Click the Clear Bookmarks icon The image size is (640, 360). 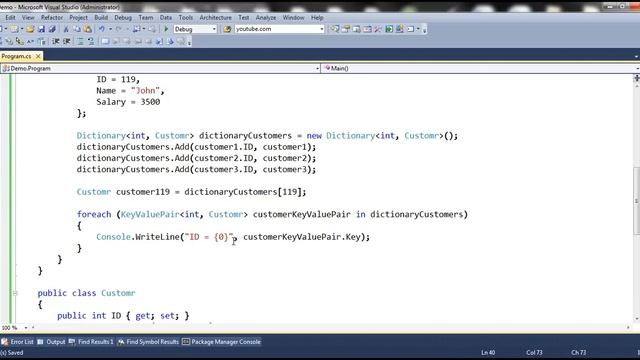181,41
